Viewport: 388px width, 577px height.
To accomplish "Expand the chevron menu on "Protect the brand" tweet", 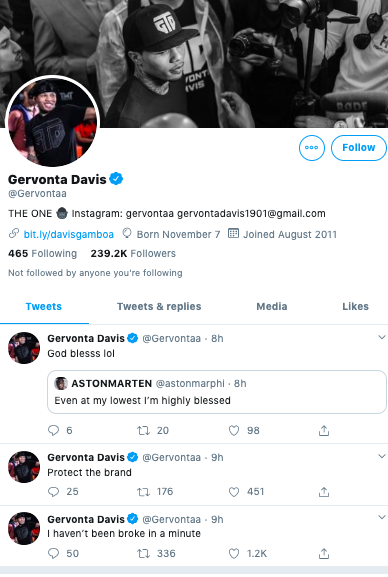I will coord(382,456).
